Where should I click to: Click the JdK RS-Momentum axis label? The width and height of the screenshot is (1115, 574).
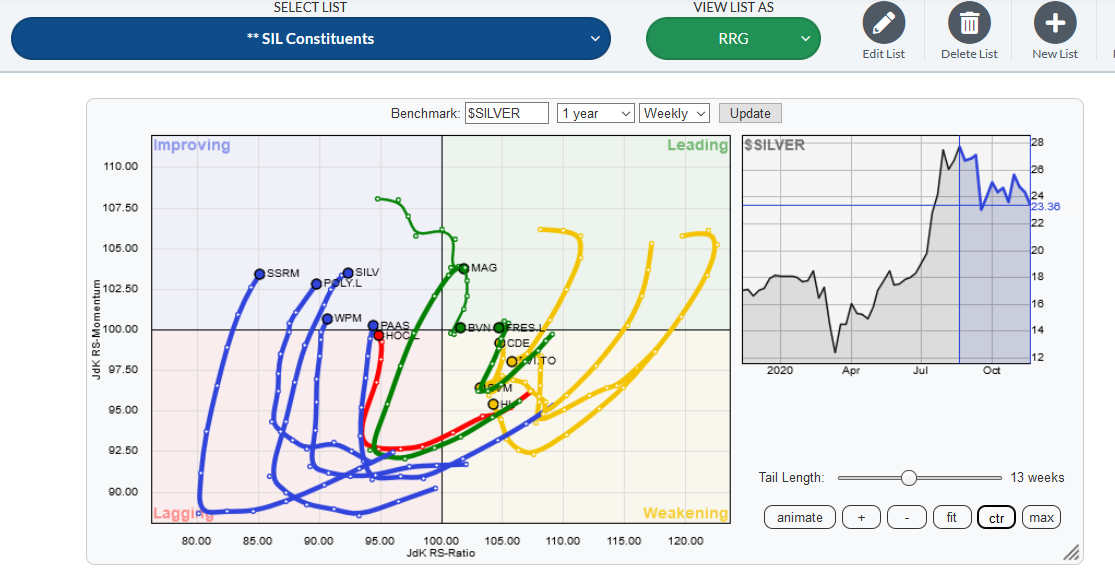tap(96, 329)
